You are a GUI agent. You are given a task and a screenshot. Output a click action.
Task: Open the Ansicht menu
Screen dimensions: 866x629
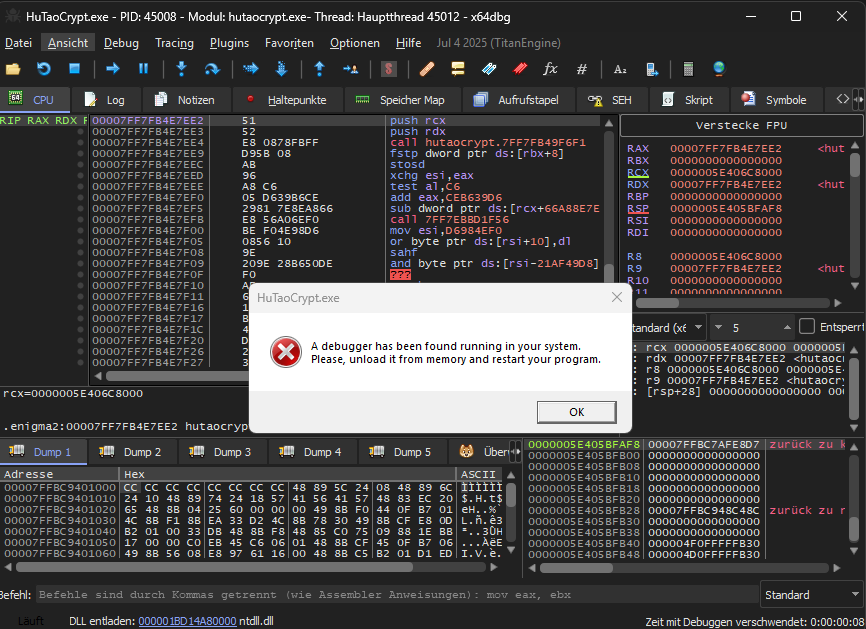68,43
